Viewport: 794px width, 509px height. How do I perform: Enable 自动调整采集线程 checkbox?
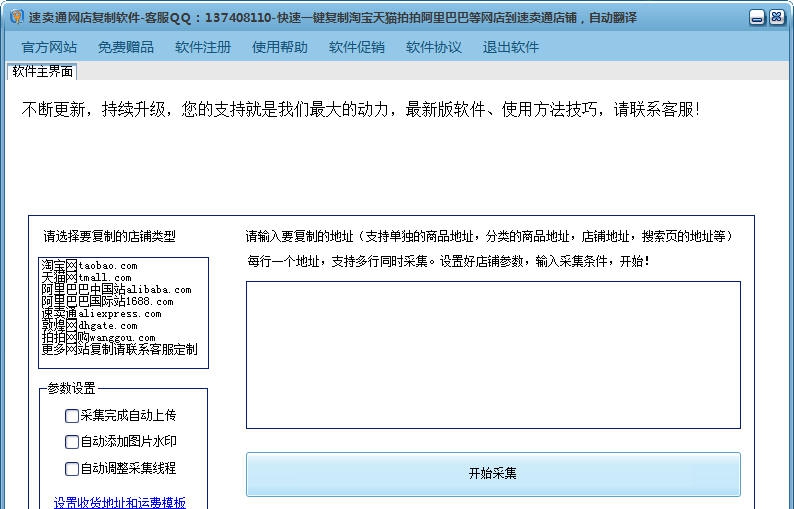pos(72,468)
